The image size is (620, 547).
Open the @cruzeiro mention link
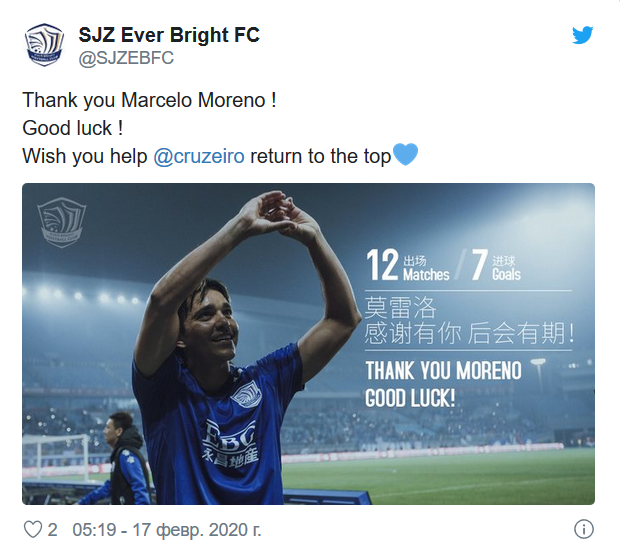(x=199, y=157)
